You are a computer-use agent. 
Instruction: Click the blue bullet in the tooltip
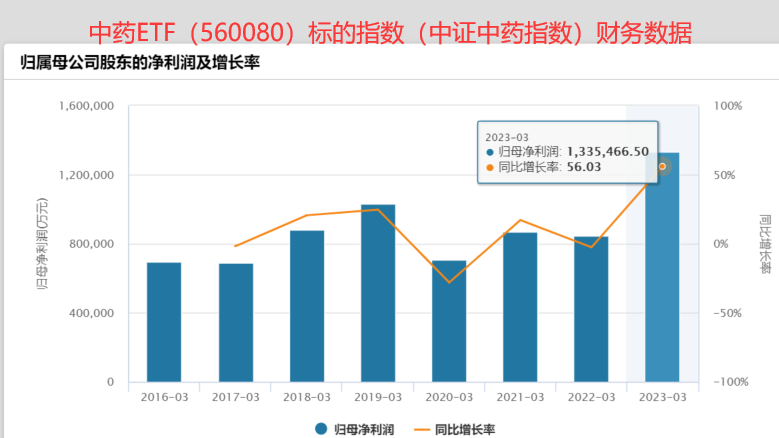(490, 152)
